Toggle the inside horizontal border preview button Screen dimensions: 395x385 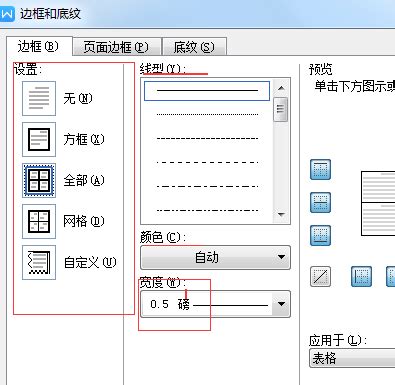click(x=320, y=202)
